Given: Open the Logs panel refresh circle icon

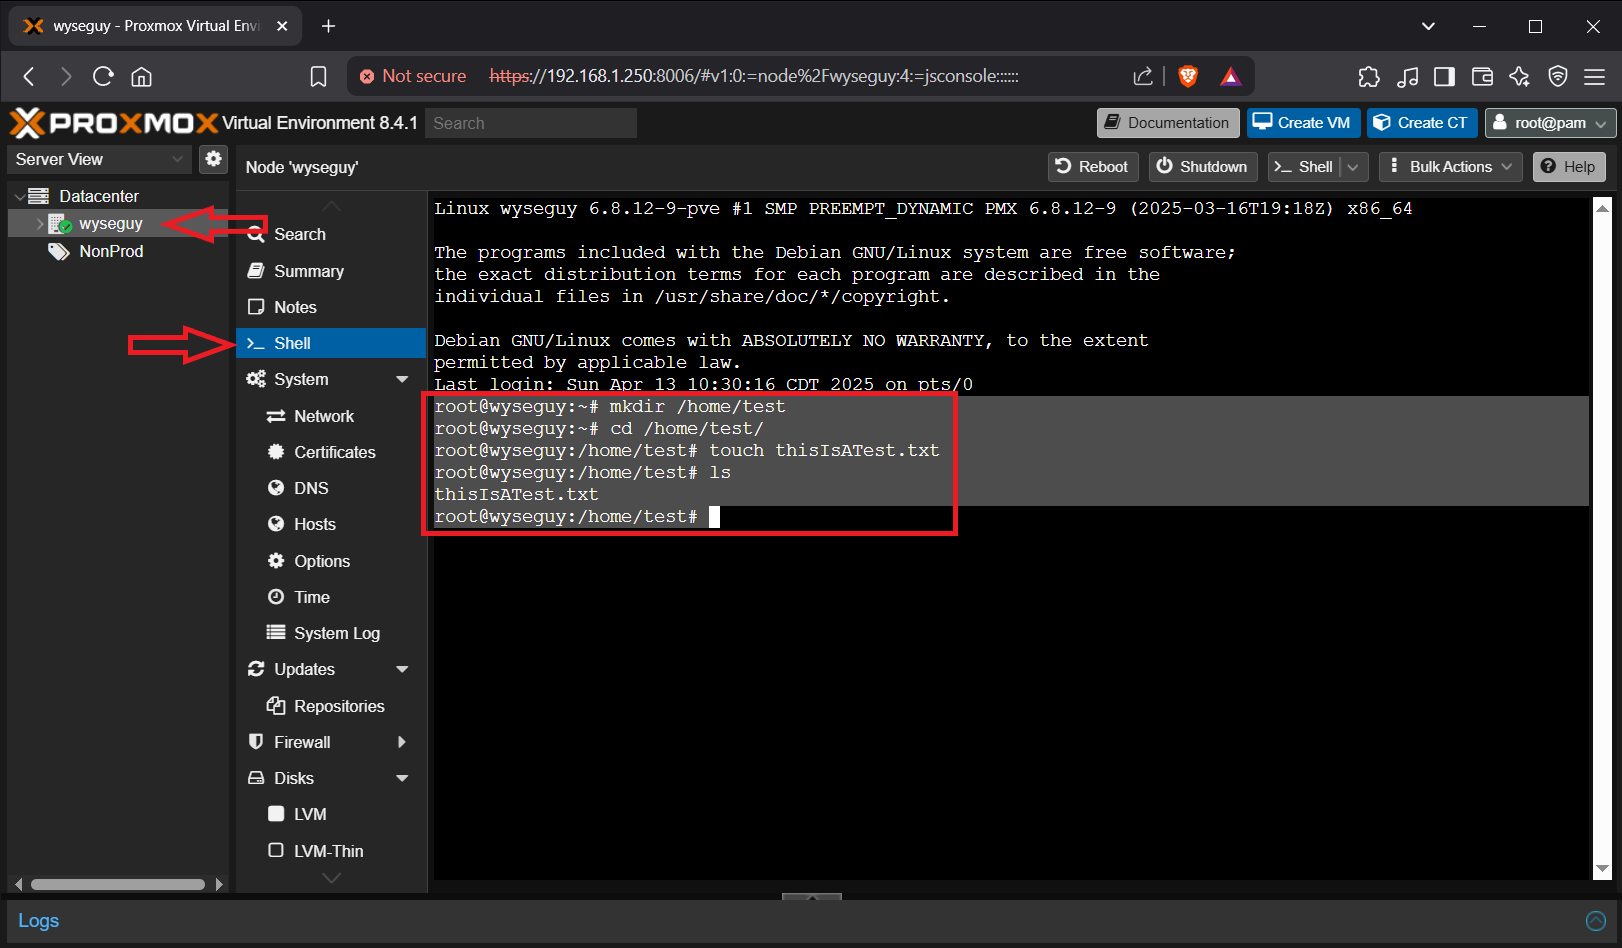Looking at the screenshot, I should click(x=1596, y=921).
